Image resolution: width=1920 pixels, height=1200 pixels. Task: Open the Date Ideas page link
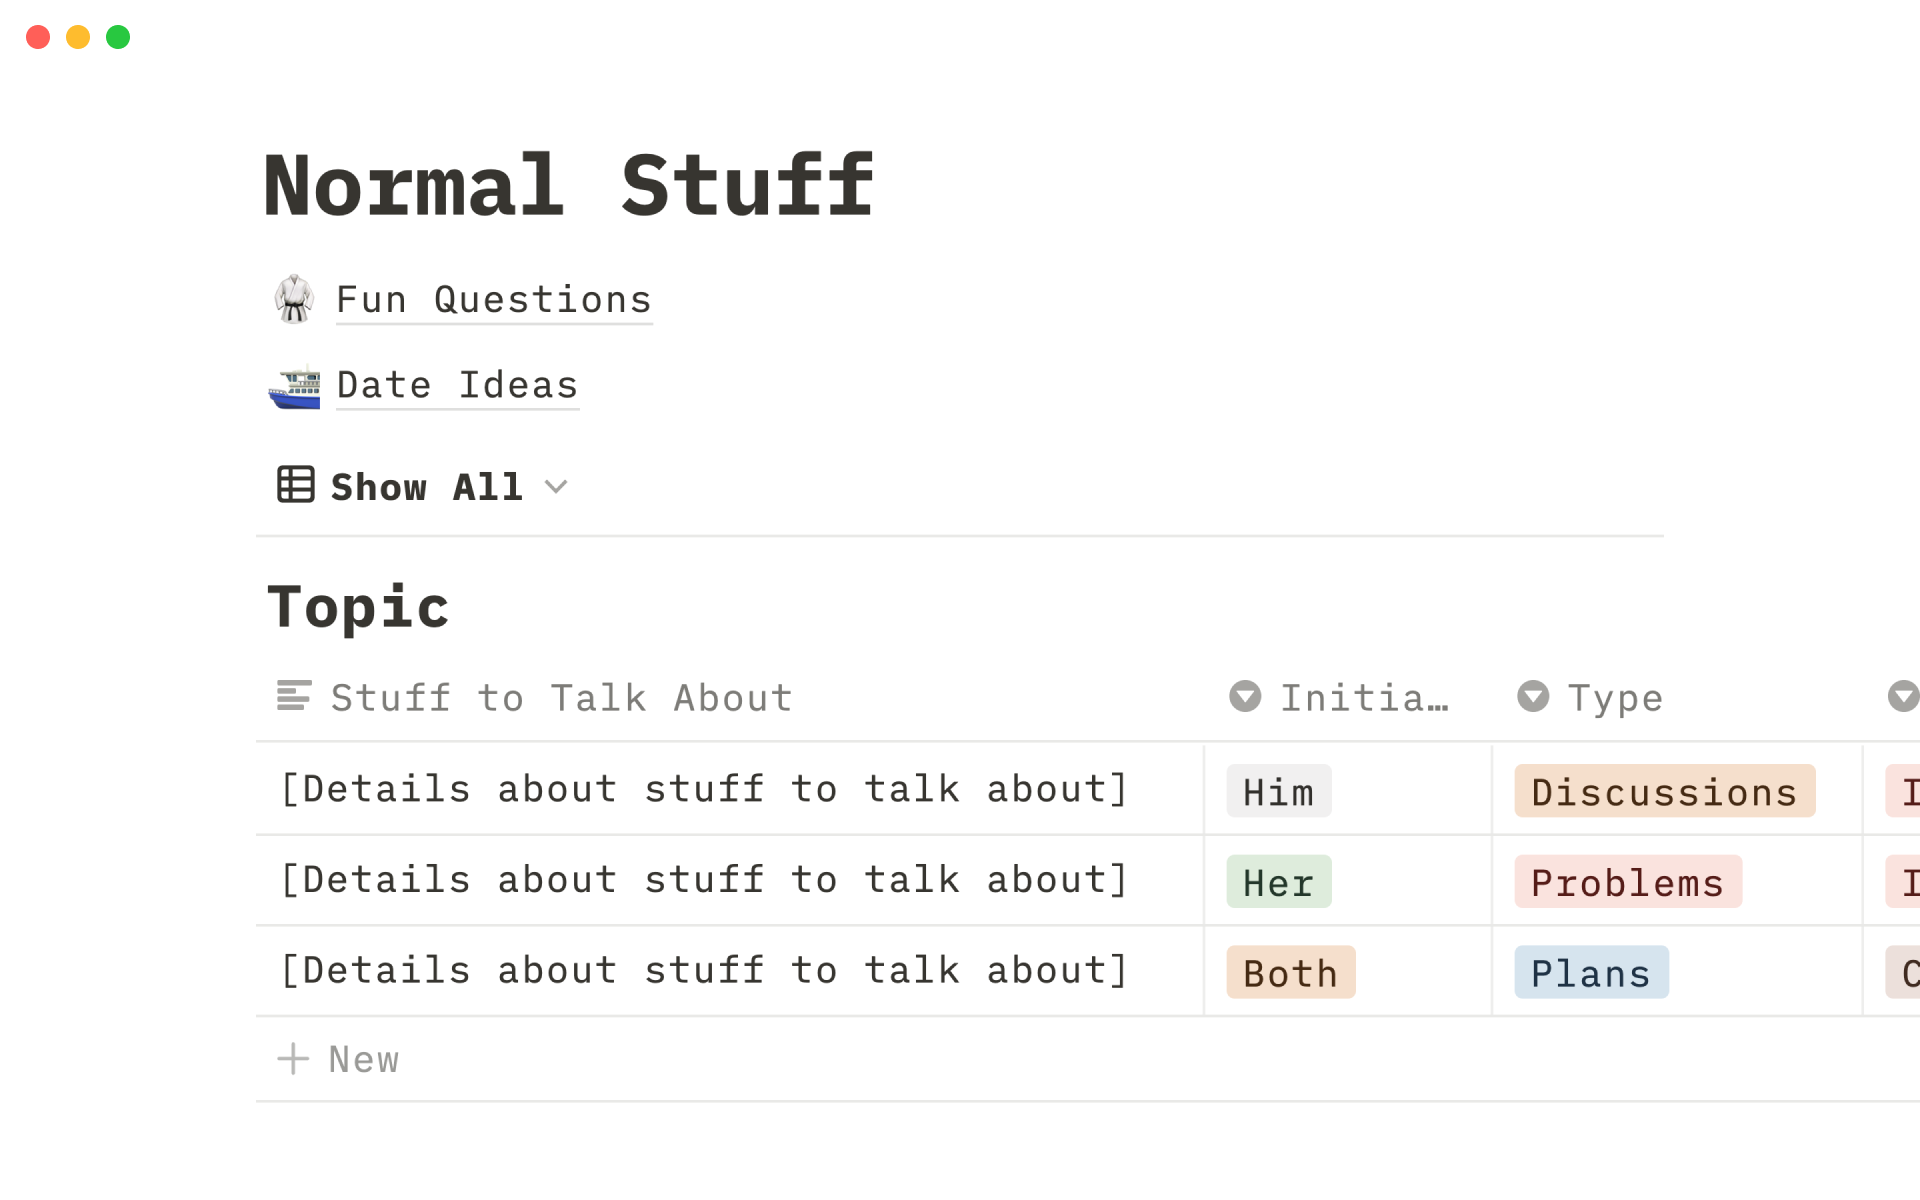[x=457, y=386]
